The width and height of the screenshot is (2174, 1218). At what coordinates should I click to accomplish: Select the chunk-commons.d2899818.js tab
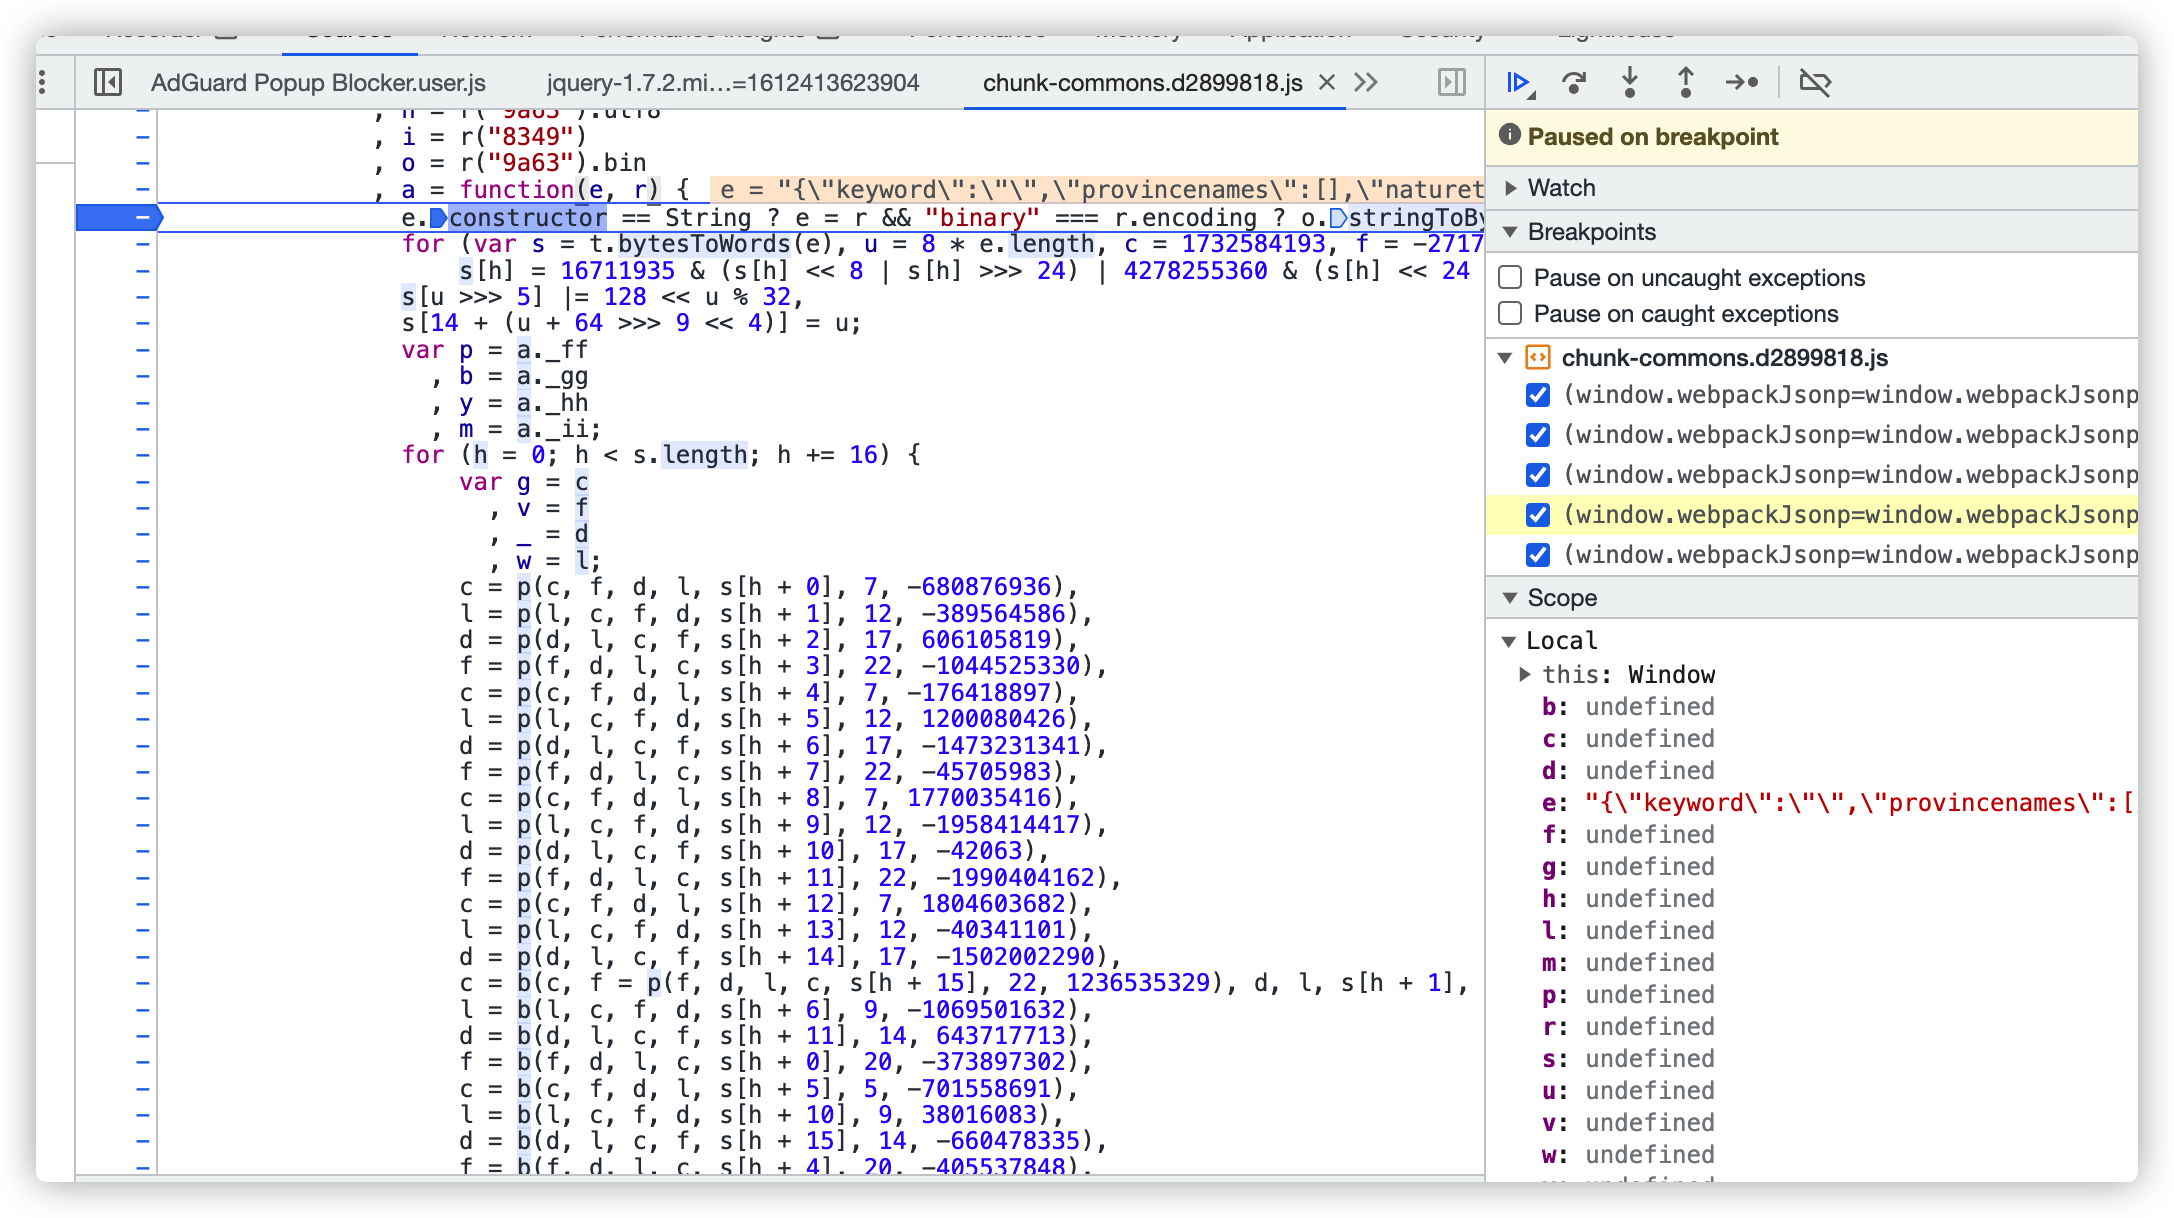(x=1142, y=82)
